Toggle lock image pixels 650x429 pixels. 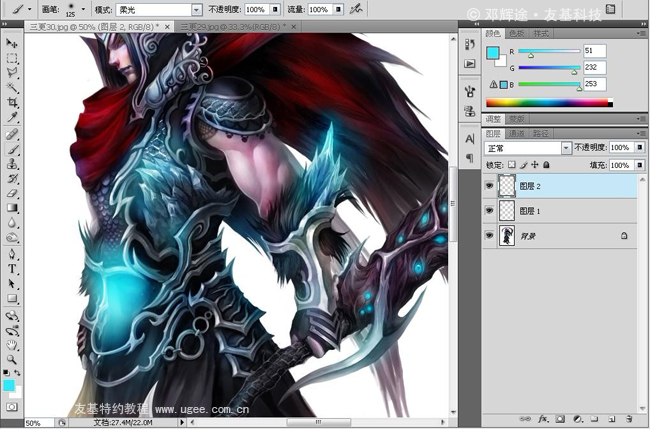(x=524, y=165)
